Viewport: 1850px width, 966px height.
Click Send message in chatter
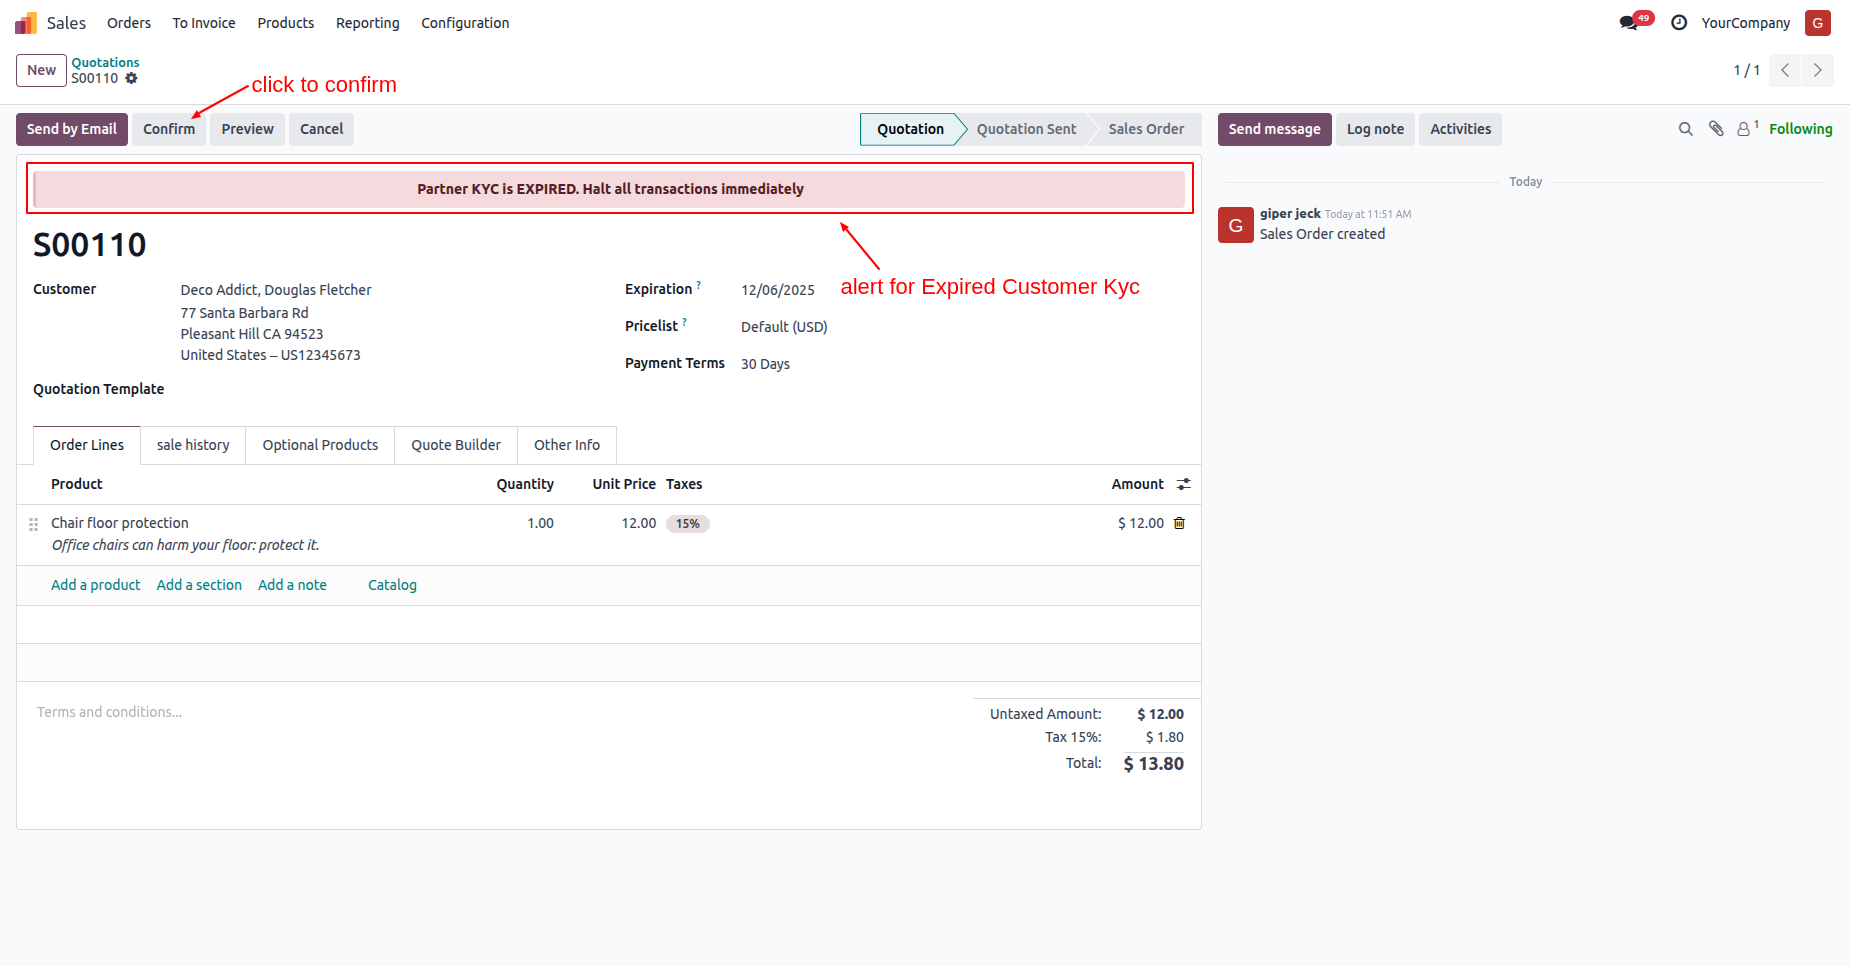point(1275,129)
